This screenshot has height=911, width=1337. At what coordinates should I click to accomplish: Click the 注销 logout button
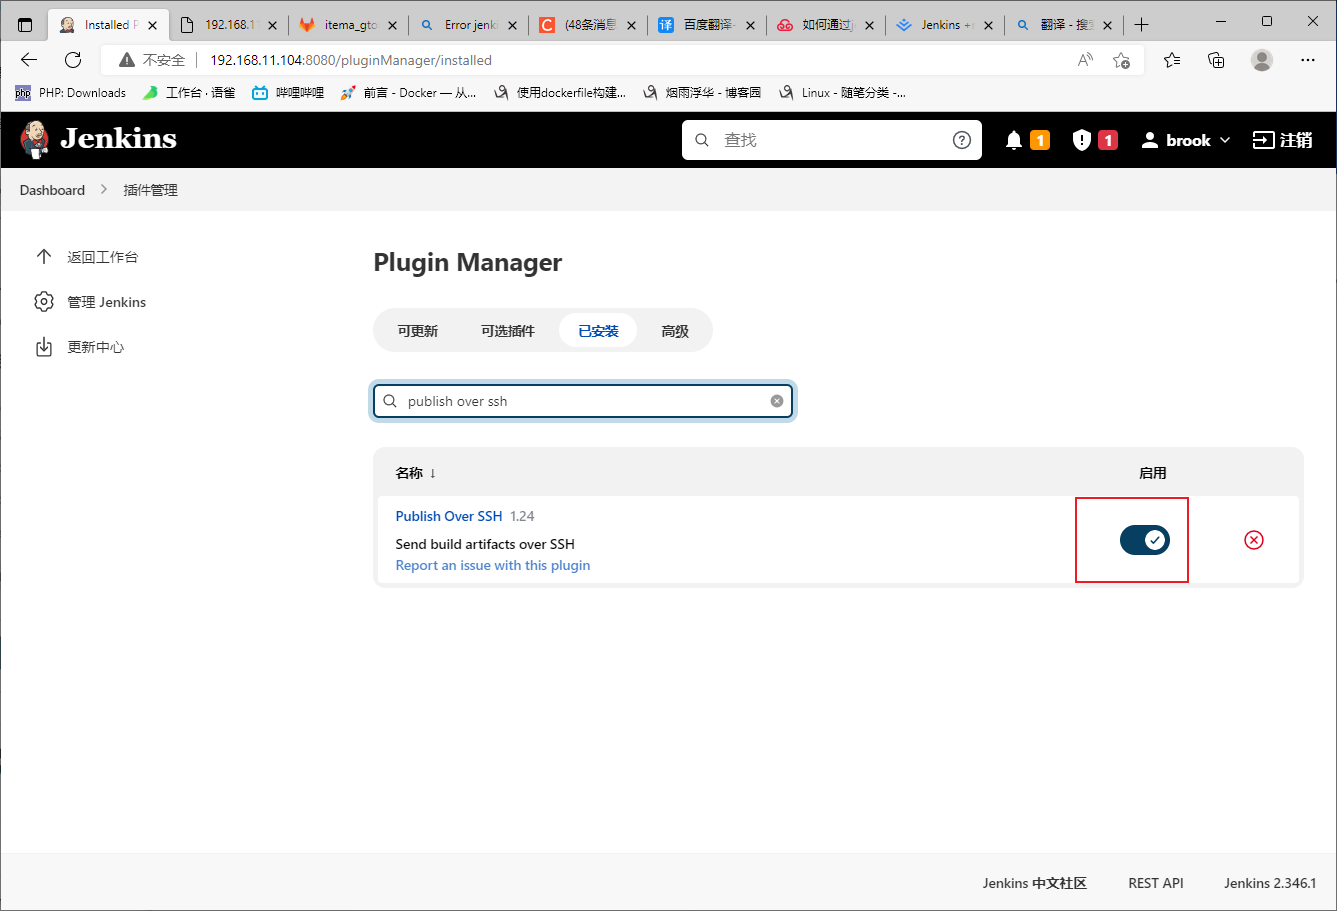(x=1283, y=140)
